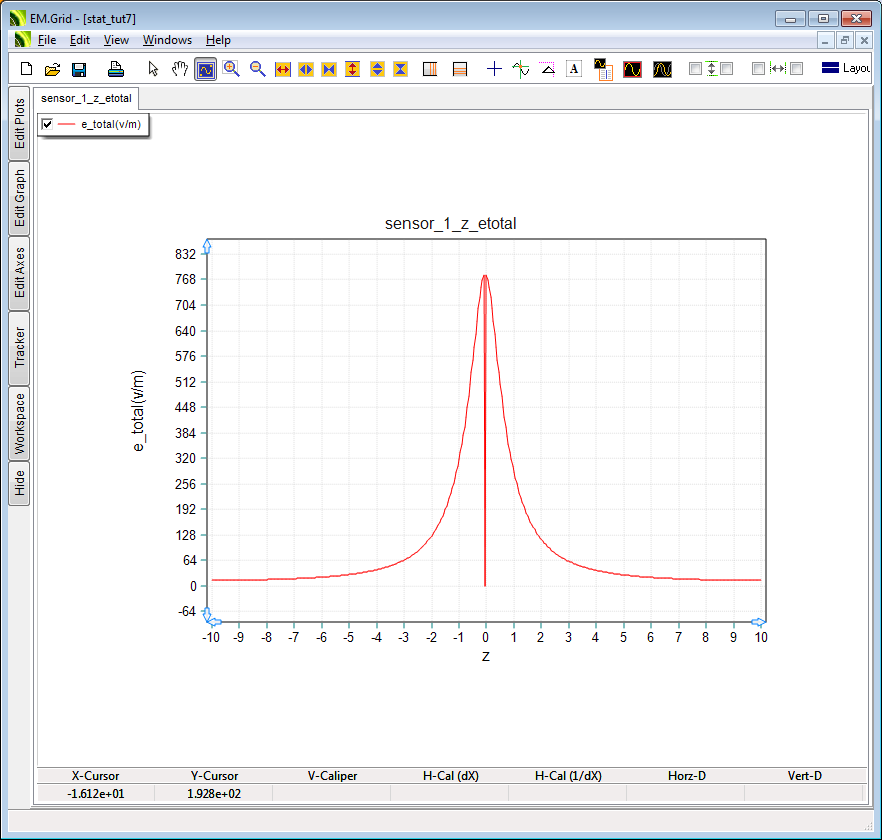Toggle the e_total(v/m) legend checkbox
Viewport: 882px width, 840px height.
(x=47, y=124)
